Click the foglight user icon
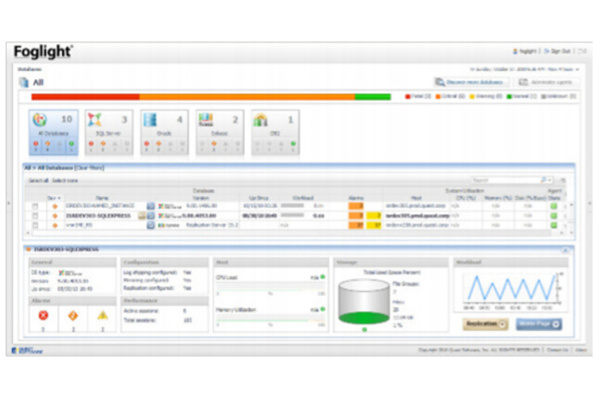 point(515,51)
